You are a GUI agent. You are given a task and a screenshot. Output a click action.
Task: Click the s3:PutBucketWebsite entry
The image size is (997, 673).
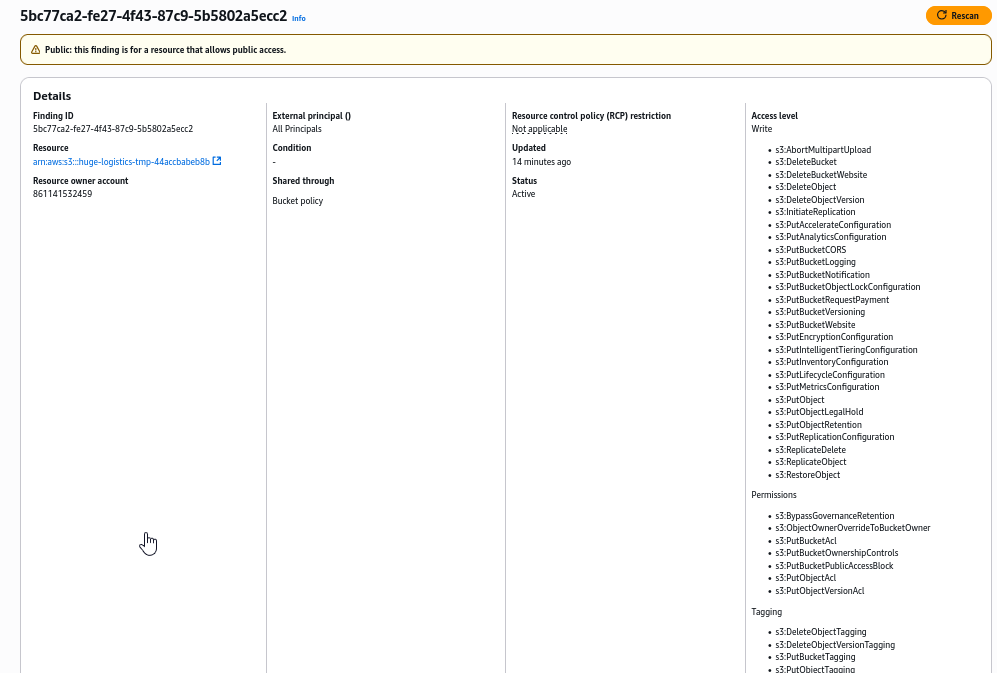pos(815,325)
